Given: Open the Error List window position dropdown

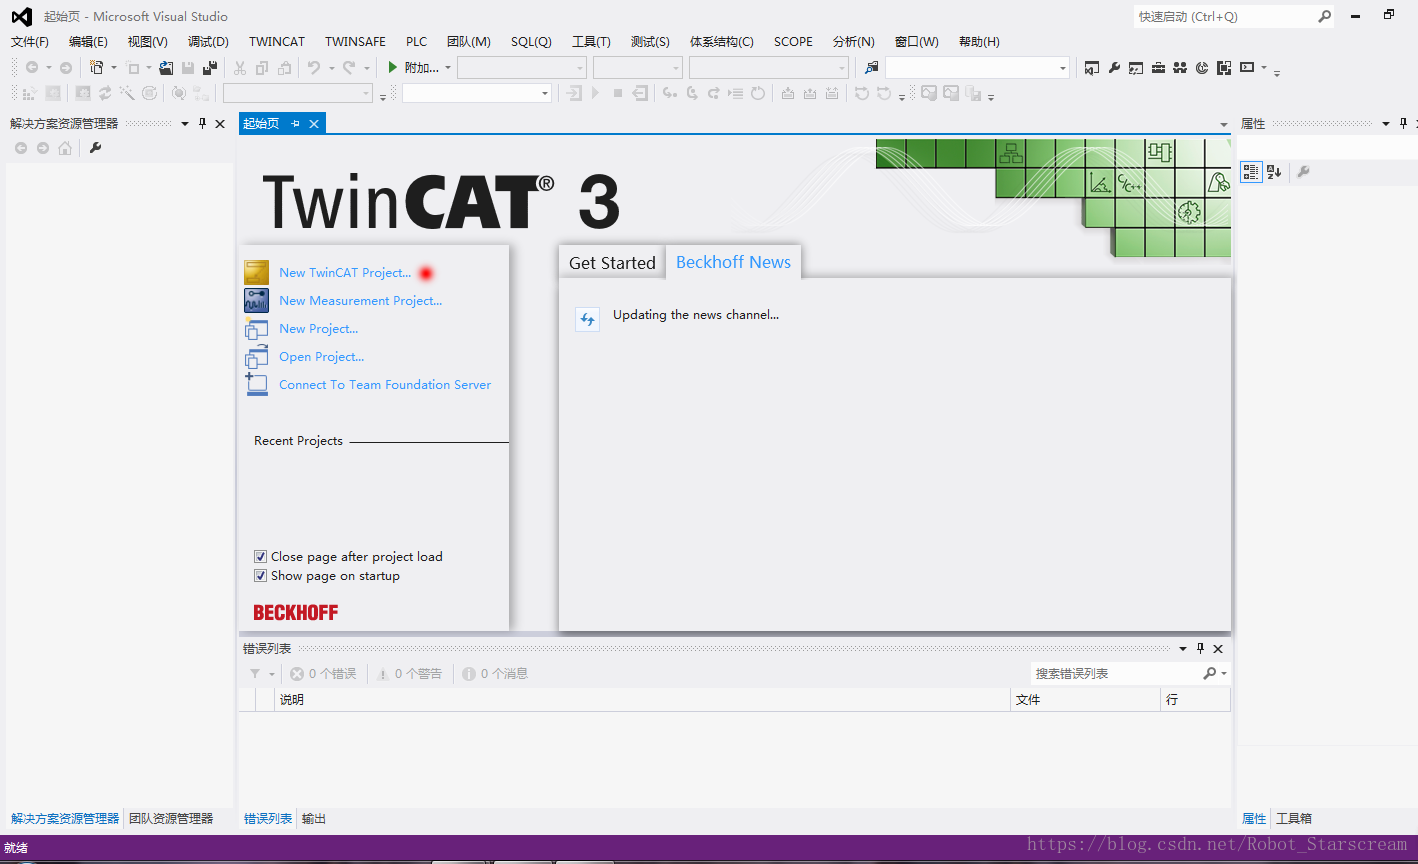Looking at the screenshot, I should [x=1183, y=648].
